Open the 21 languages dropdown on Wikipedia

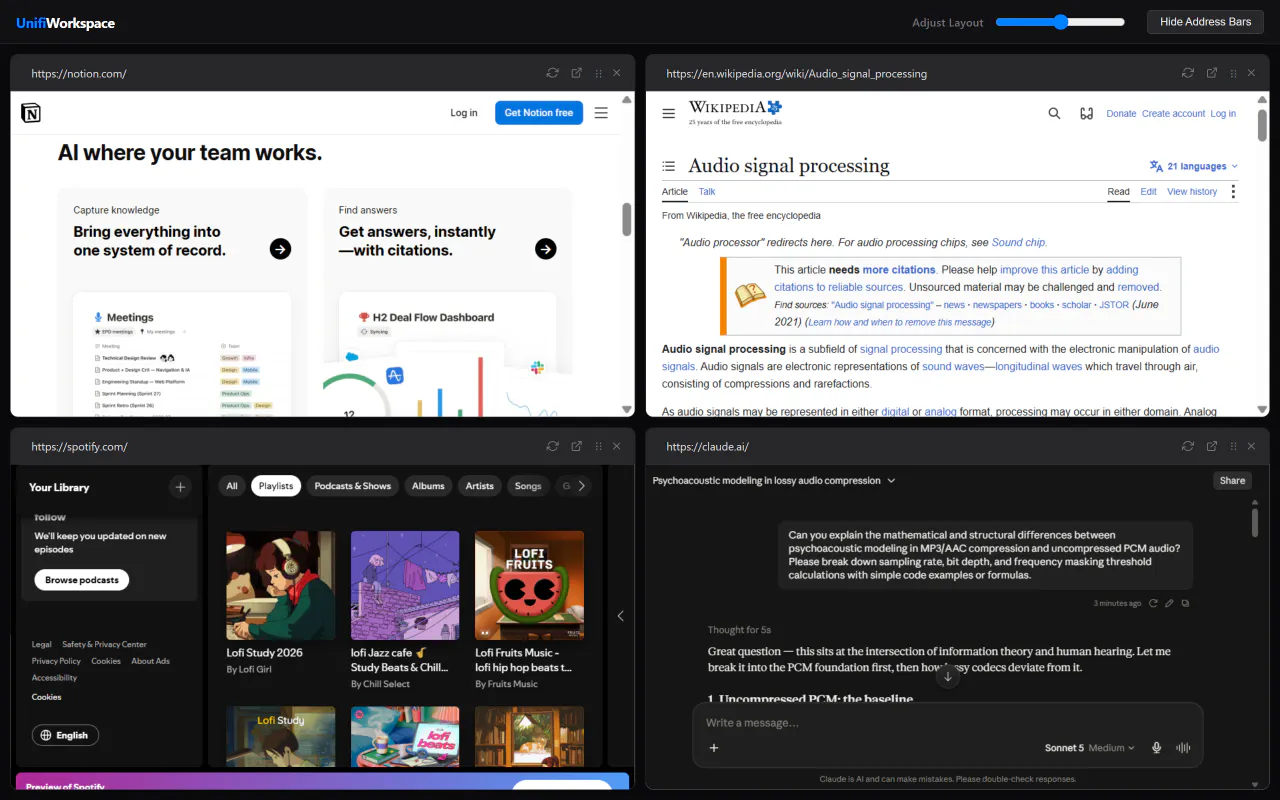click(1194, 166)
